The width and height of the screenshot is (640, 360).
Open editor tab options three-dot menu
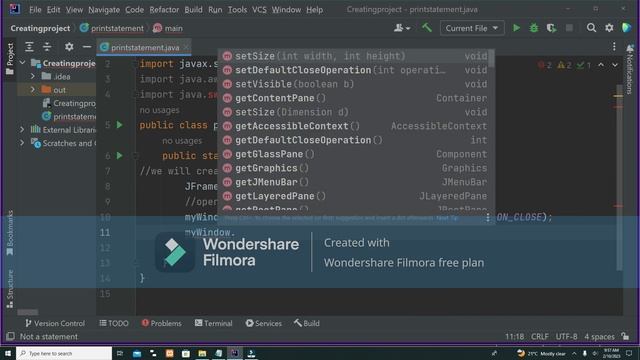tap(614, 47)
